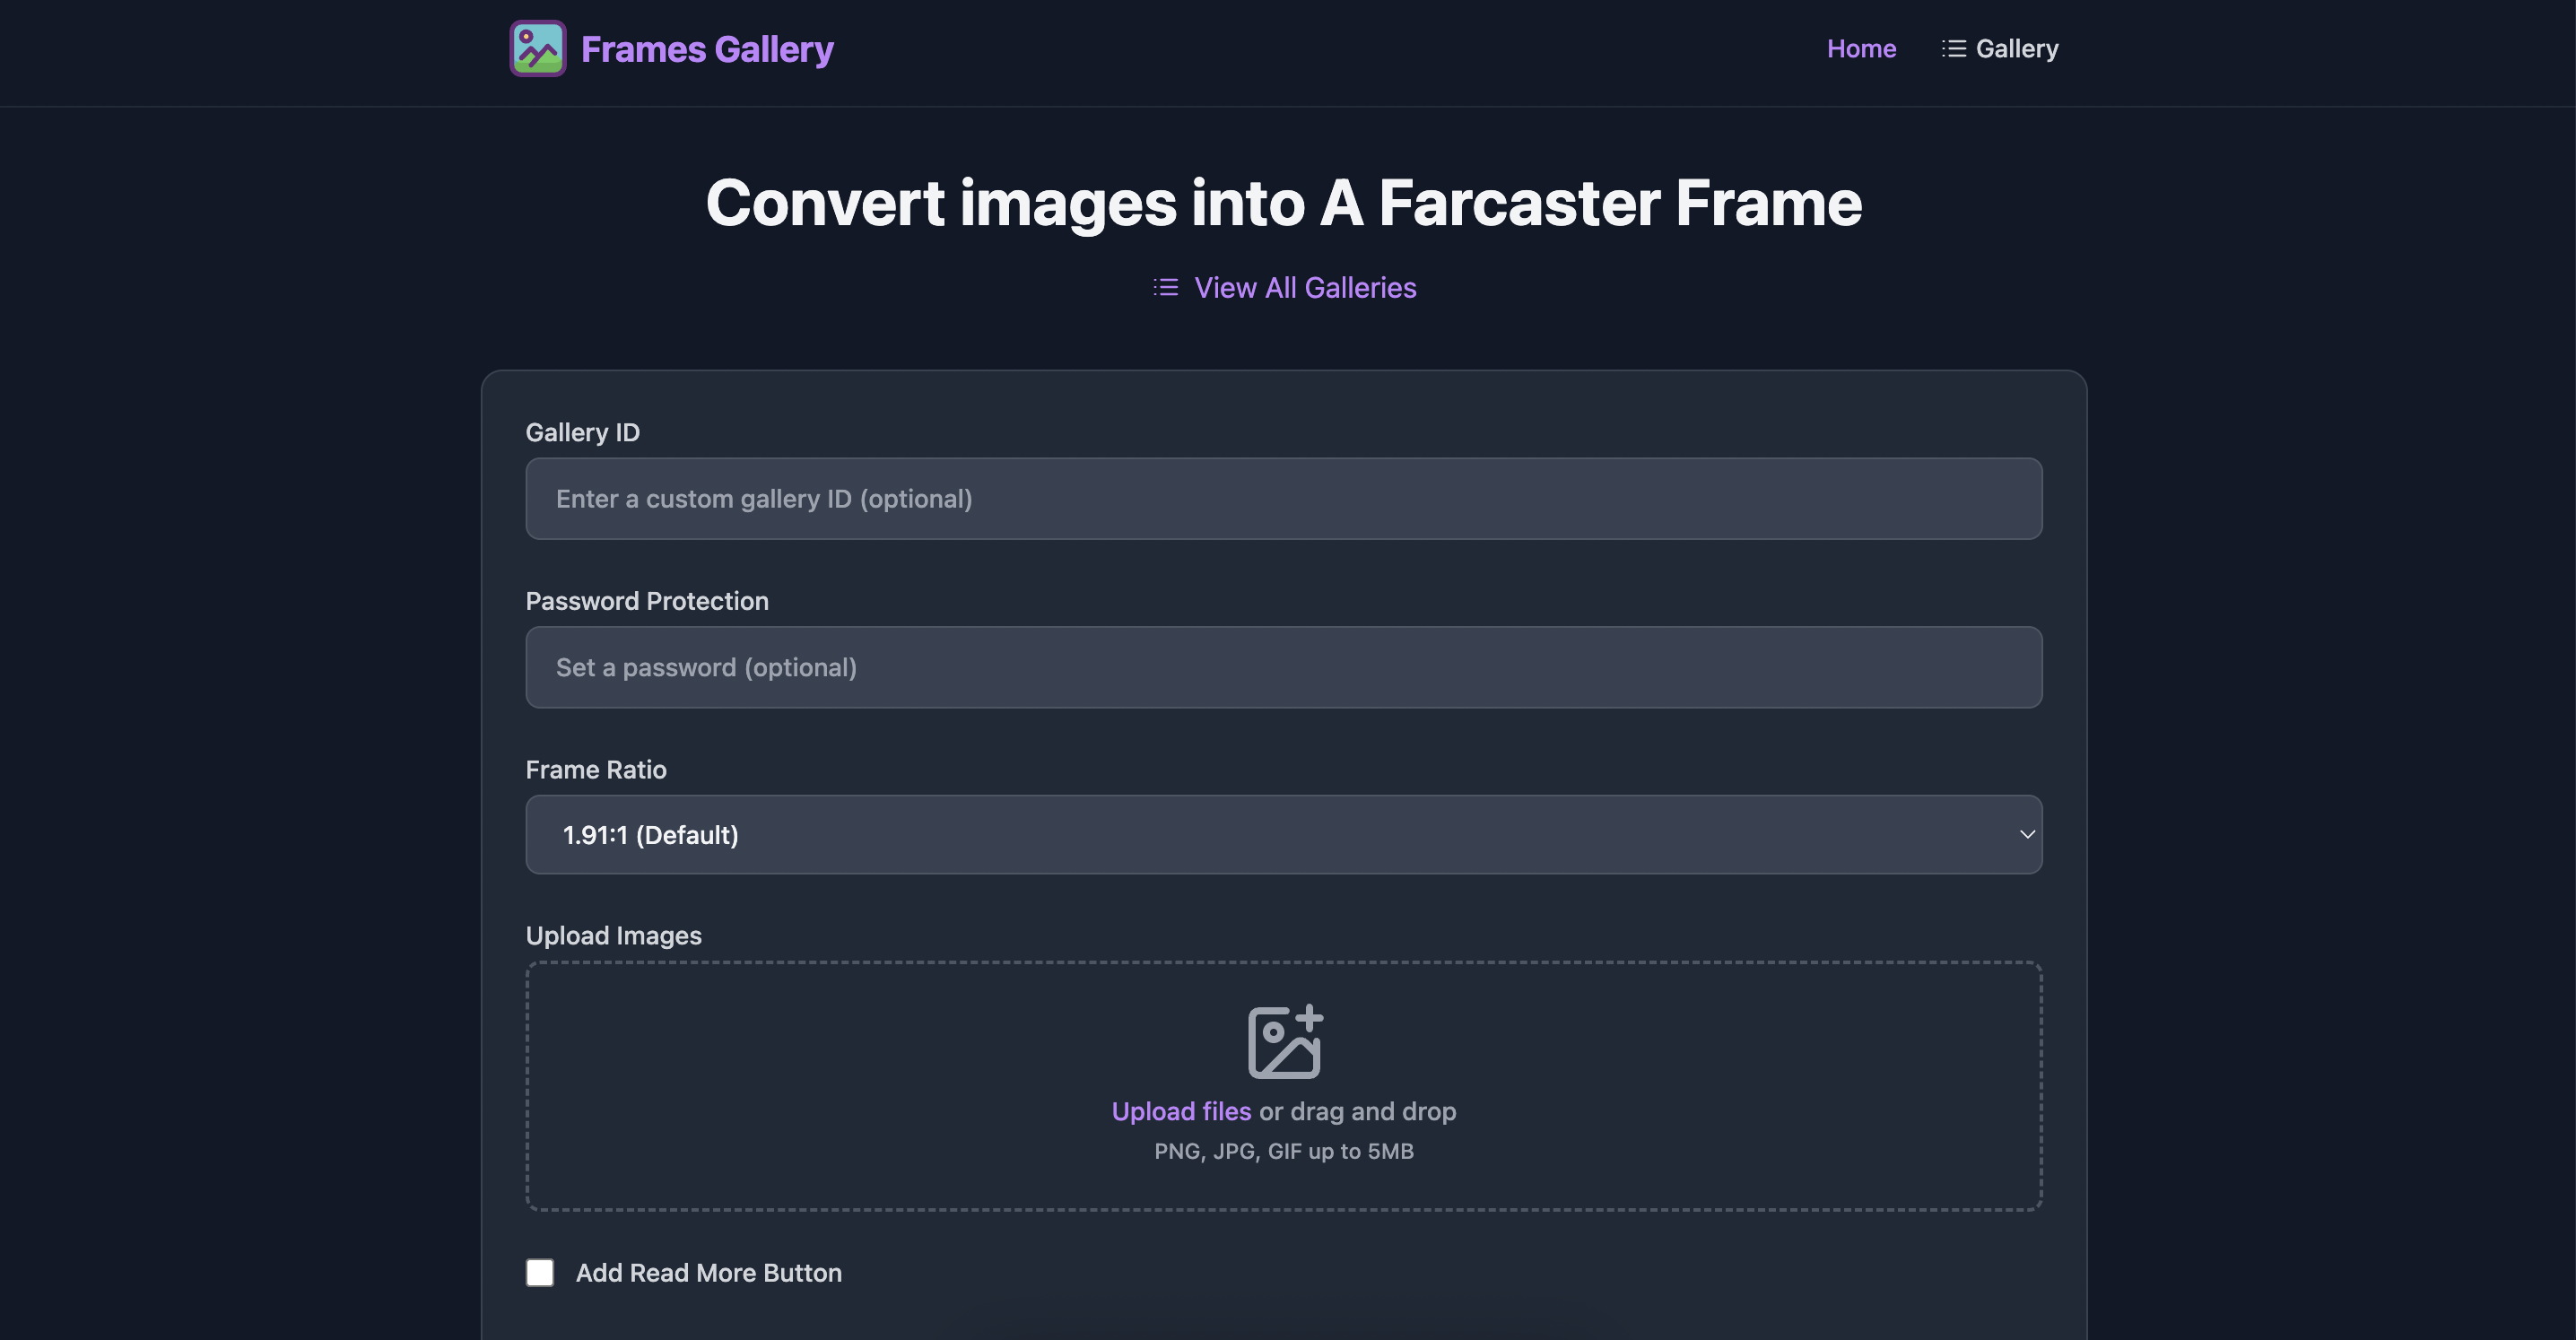Click the Frame Ratio chevron arrow
This screenshot has width=2576, height=1340.
click(x=2027, y=835)
